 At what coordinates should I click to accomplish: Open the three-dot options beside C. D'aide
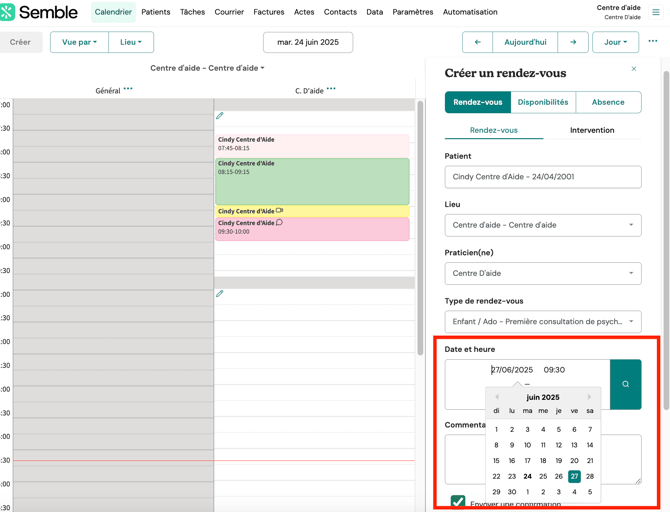tap(331, 90)
